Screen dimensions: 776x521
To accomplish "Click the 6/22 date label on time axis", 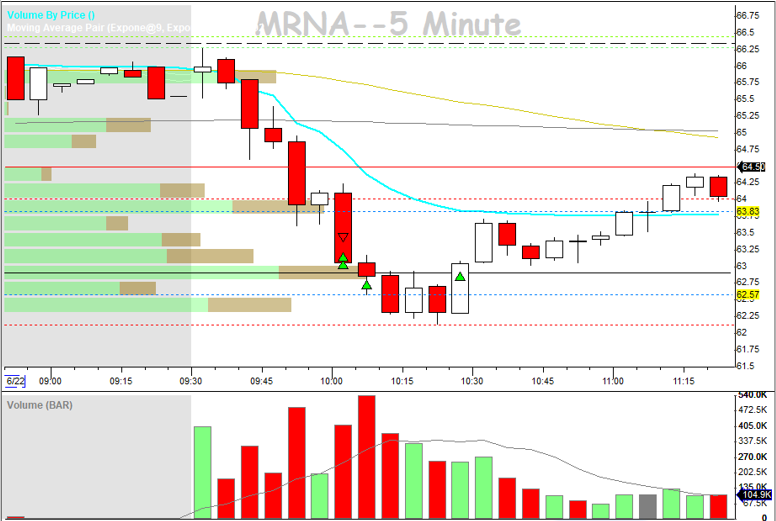I will tap(15, 381).
